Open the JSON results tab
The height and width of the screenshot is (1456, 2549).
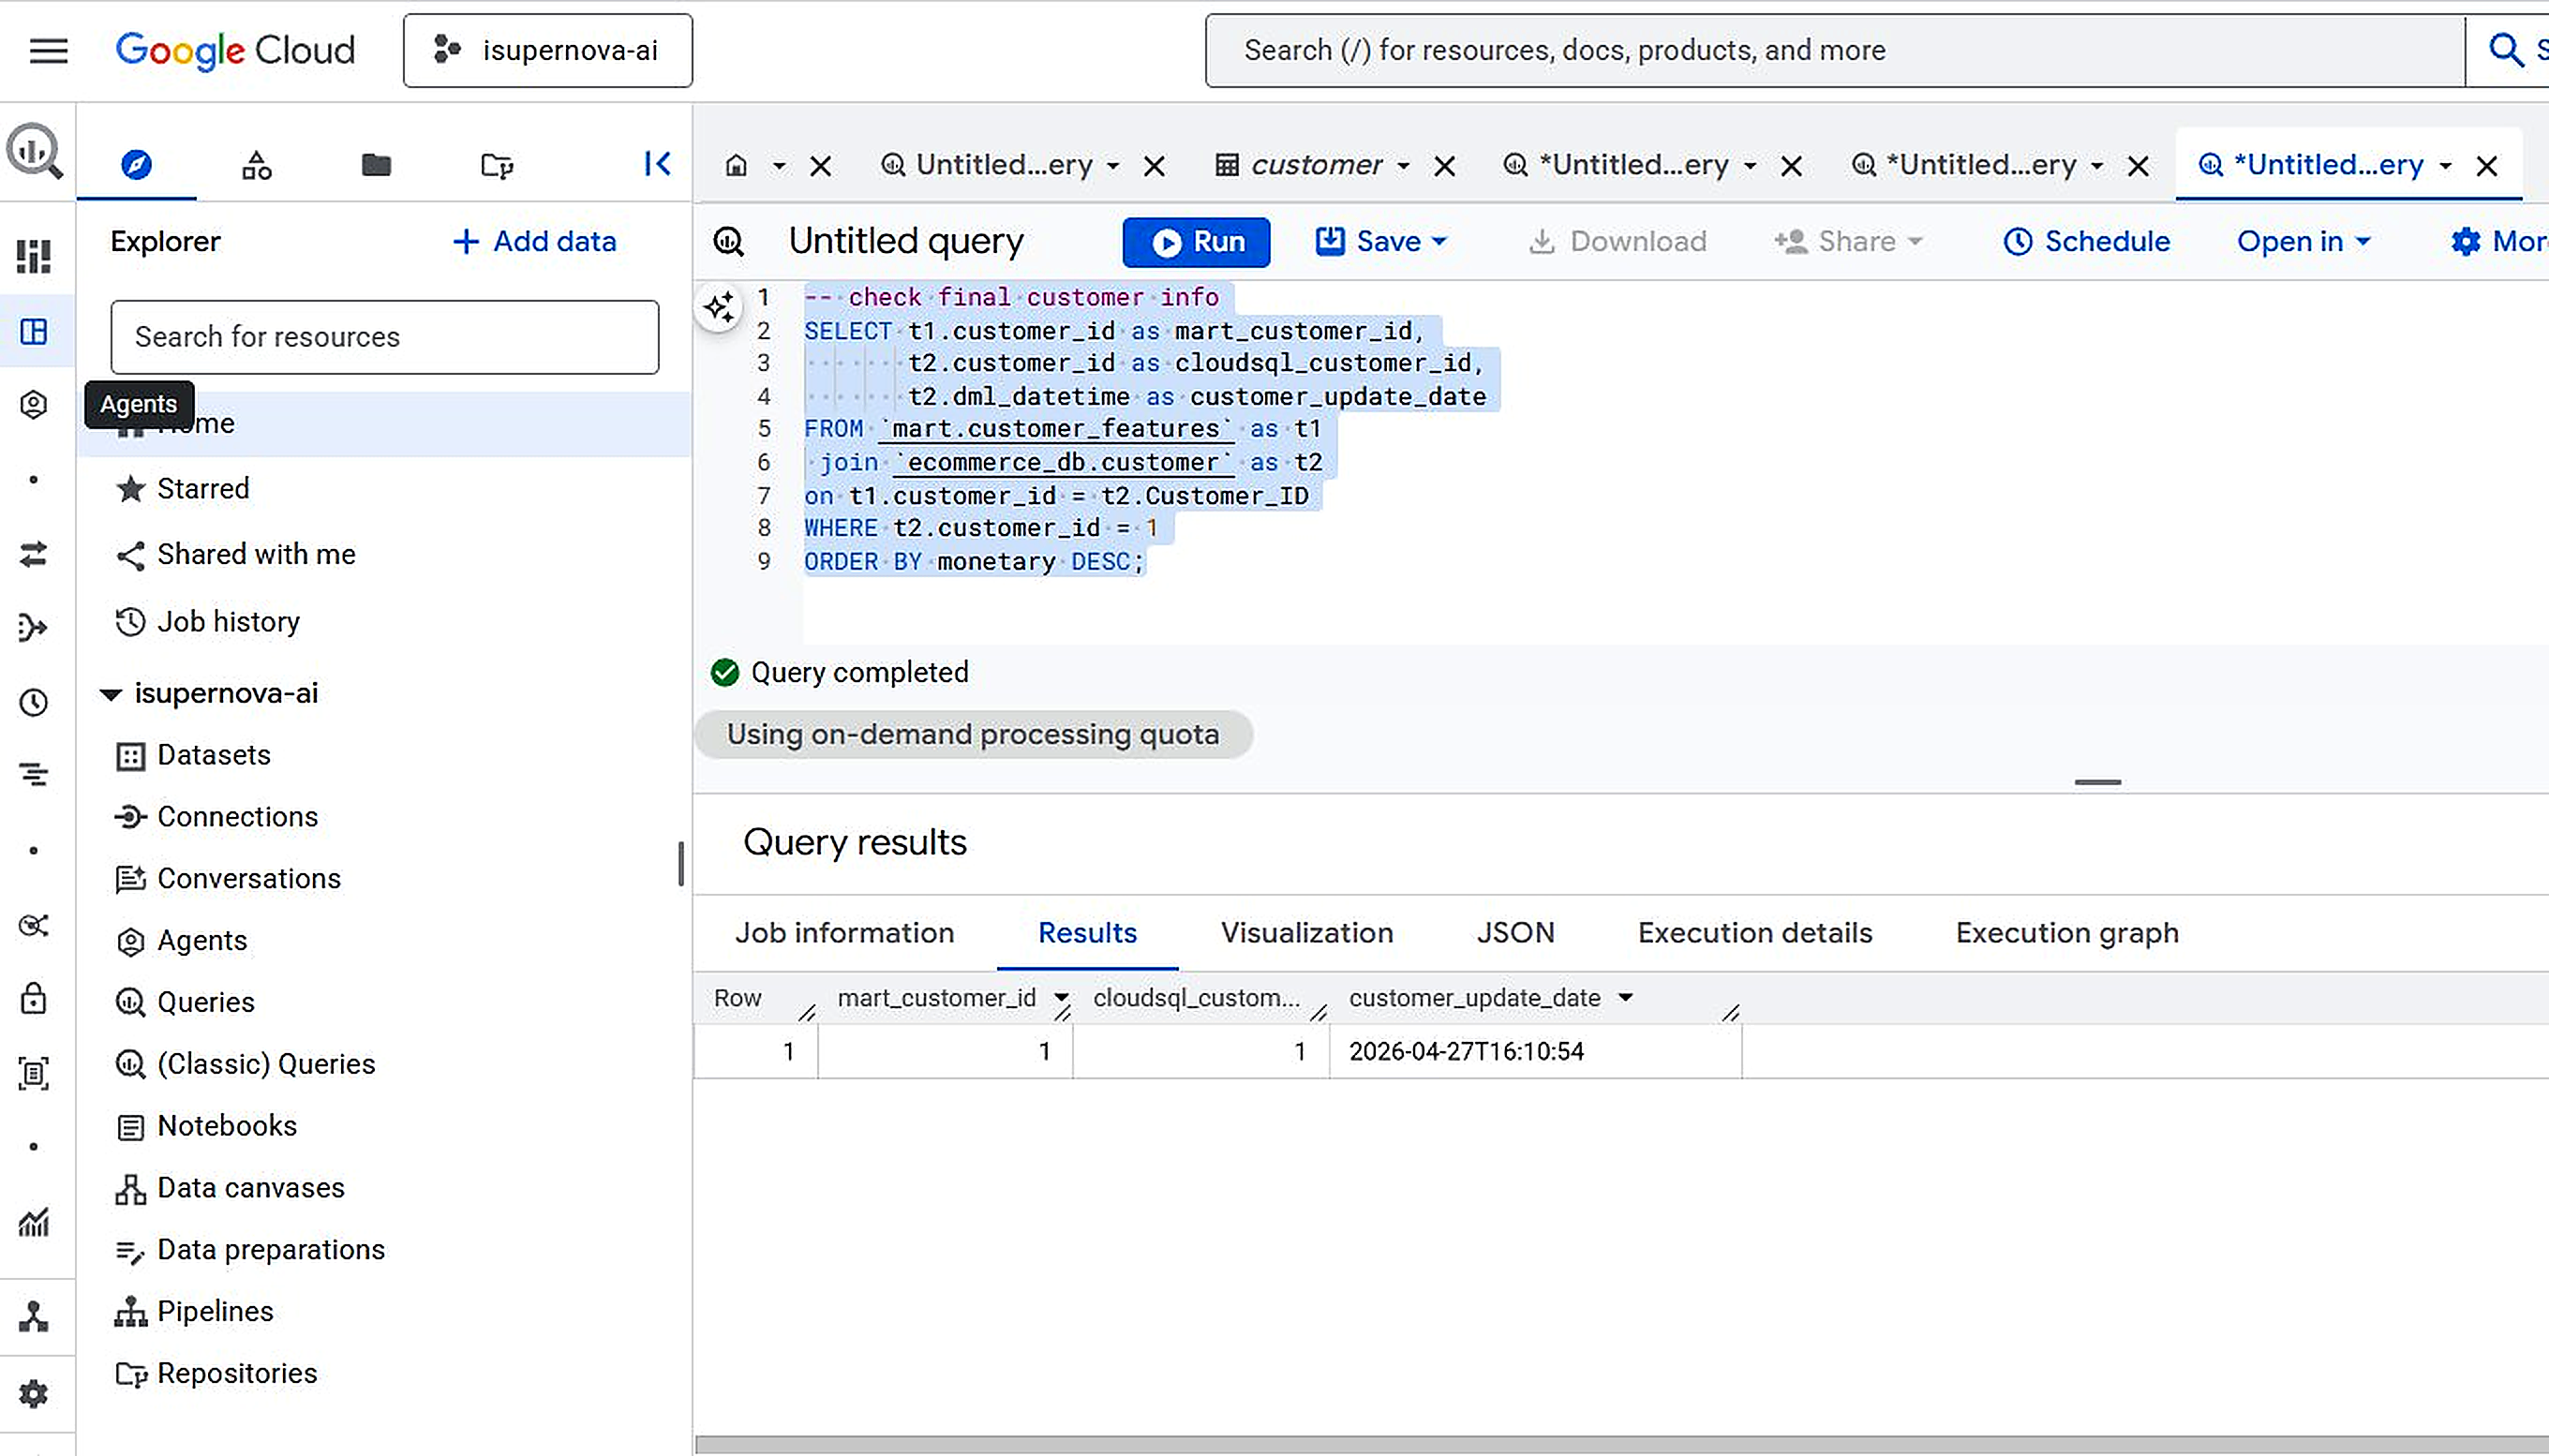[x=1515, y=933]
